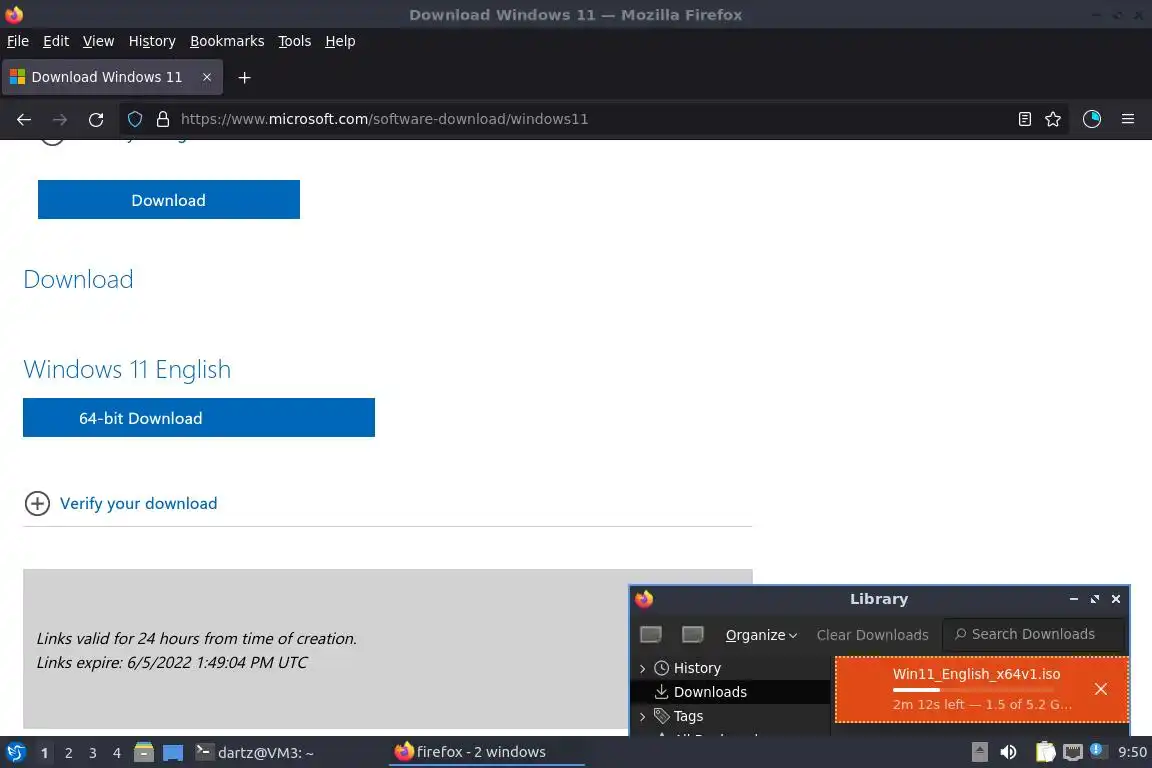The height and width of the screenshot is (768, 1152).
Task: Close the Library window
Action: tap(1116, 599)
